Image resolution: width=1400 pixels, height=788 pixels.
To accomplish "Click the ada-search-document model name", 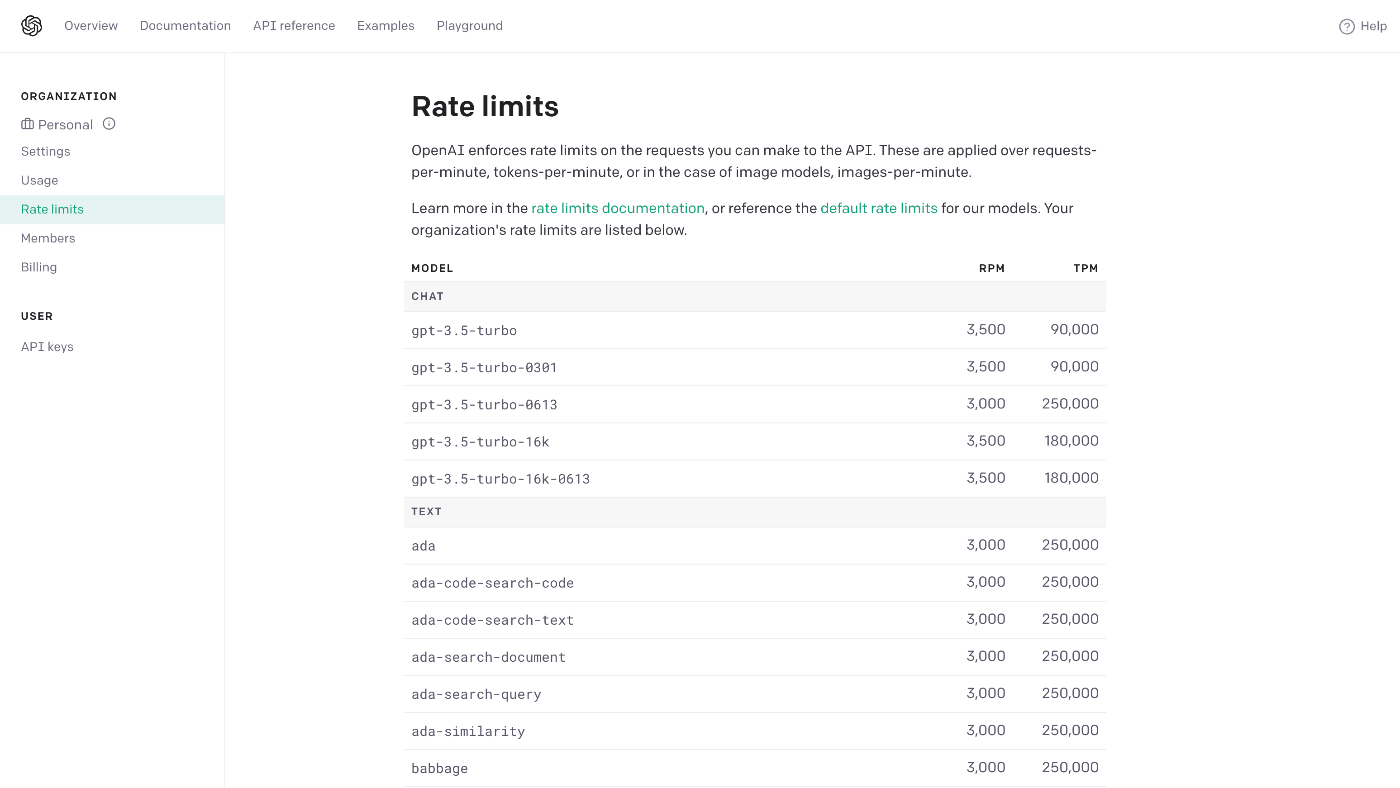I will tap(489, 657).
